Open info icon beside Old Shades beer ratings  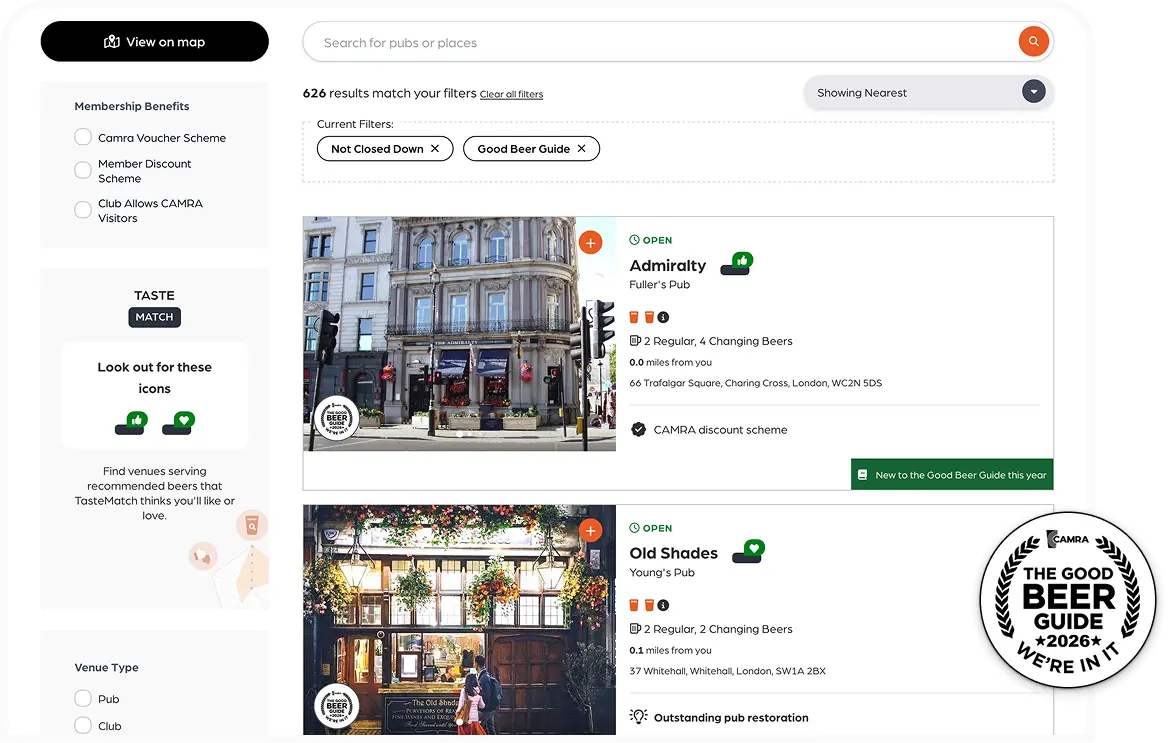tap(663, 605)
